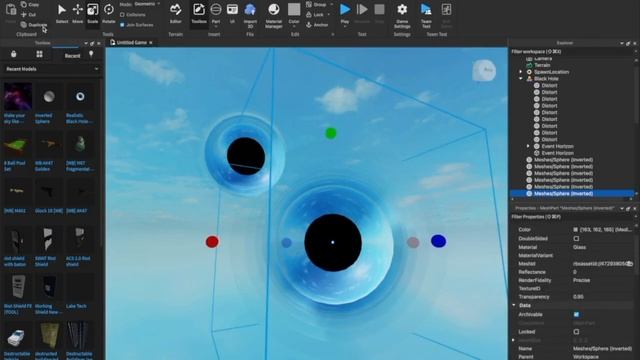Click the Material value Glass
The width and height of the screenshot is (640, 360).
pyautogui.click(x=580, y=247)
